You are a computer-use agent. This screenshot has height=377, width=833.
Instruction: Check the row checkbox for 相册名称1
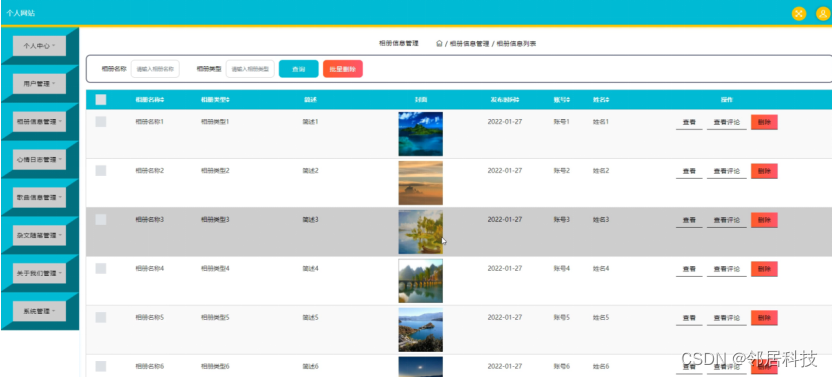point(101,122)
